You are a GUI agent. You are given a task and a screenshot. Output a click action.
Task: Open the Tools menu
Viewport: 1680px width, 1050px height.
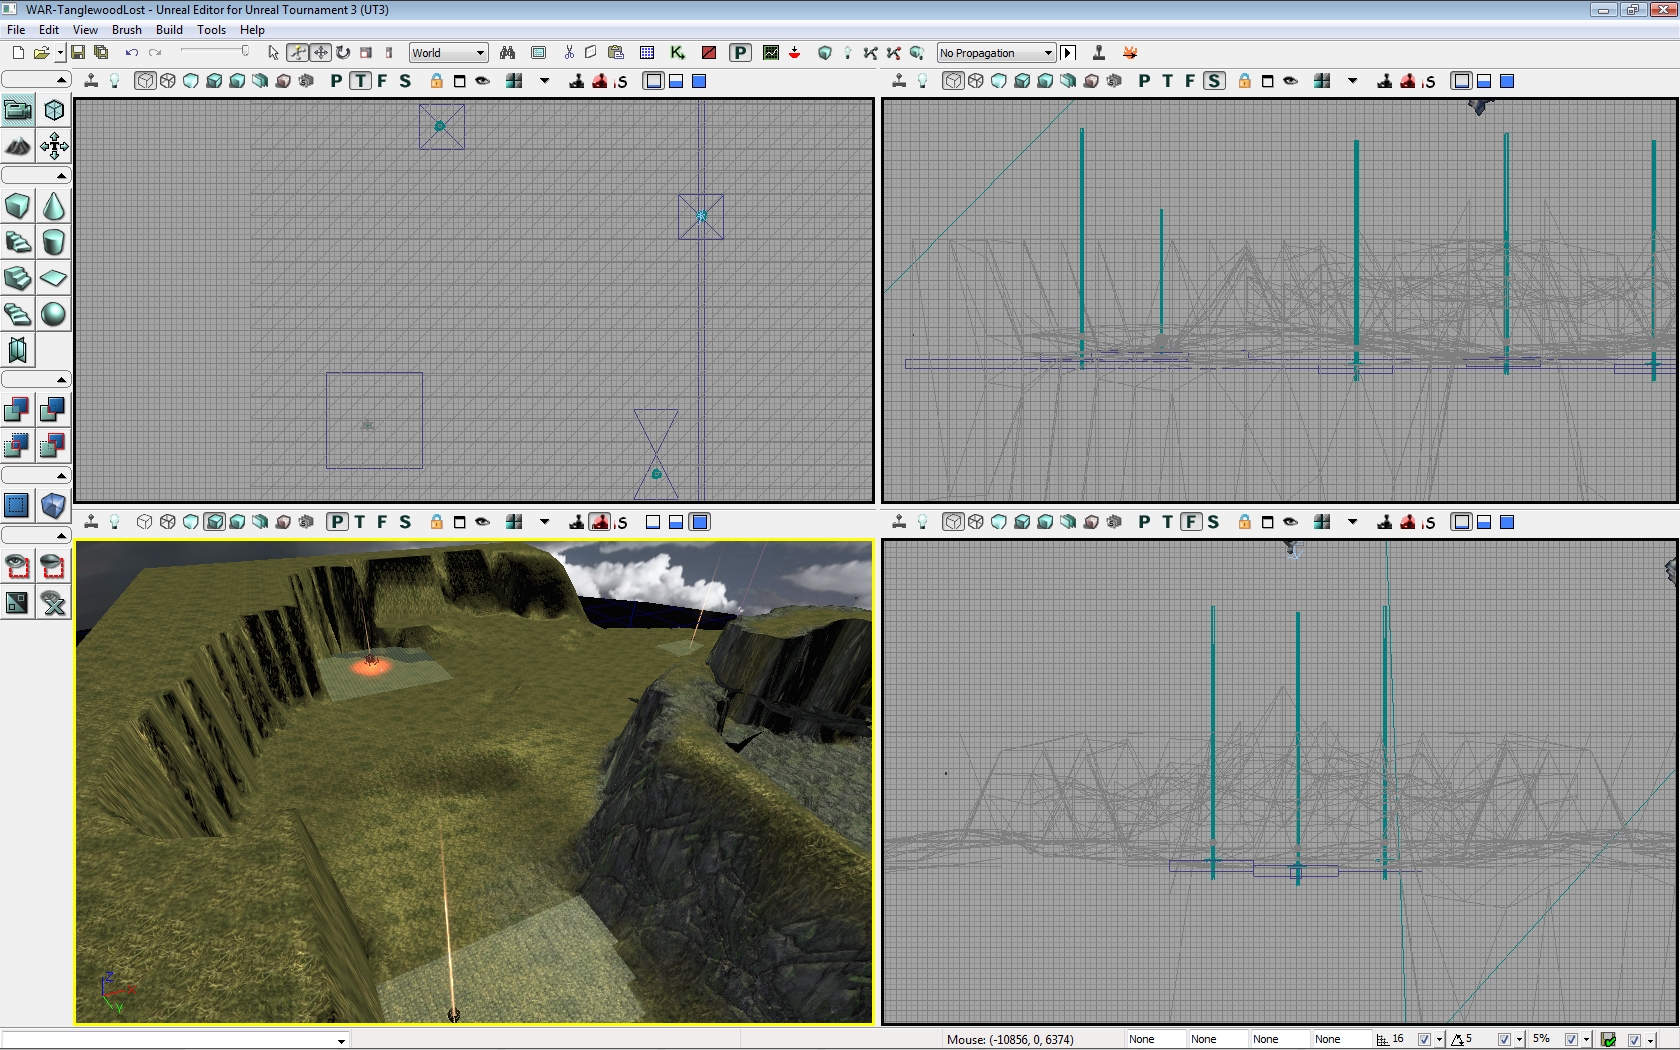(x=211, y=30)
